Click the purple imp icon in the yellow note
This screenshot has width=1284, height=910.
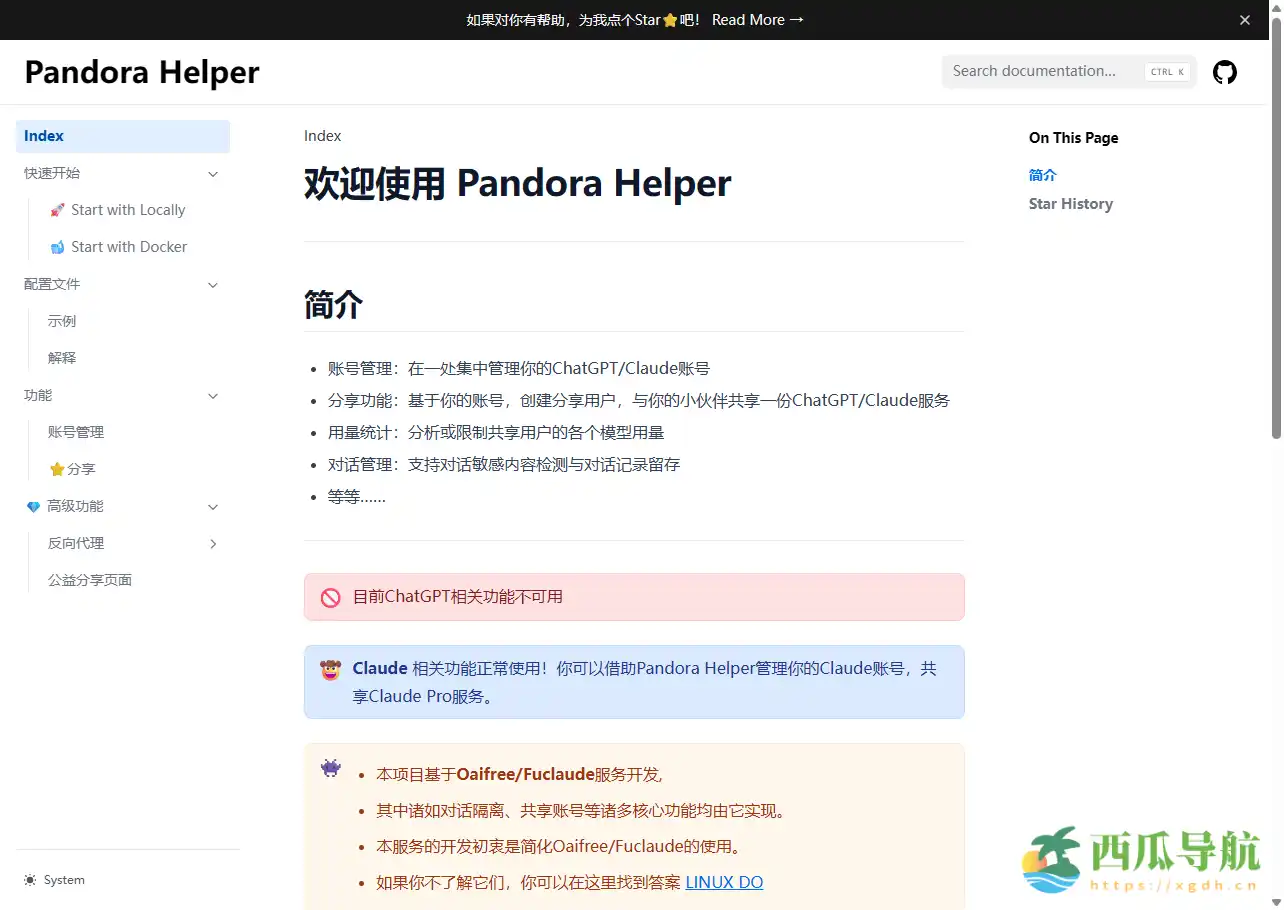click(x=330, y=769)
